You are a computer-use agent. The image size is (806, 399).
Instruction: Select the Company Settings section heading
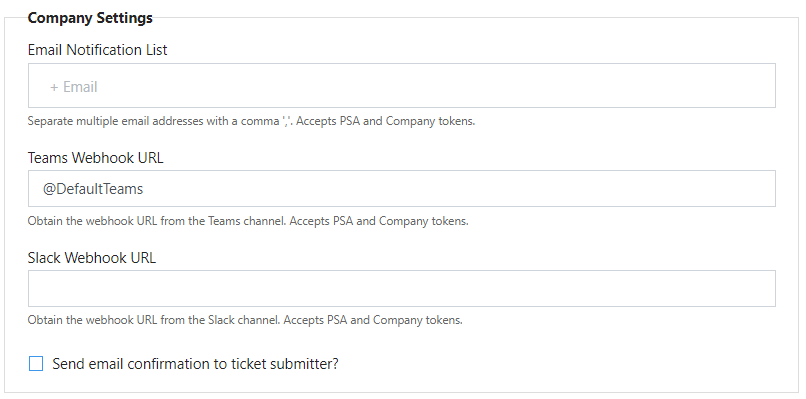(90, 17)
